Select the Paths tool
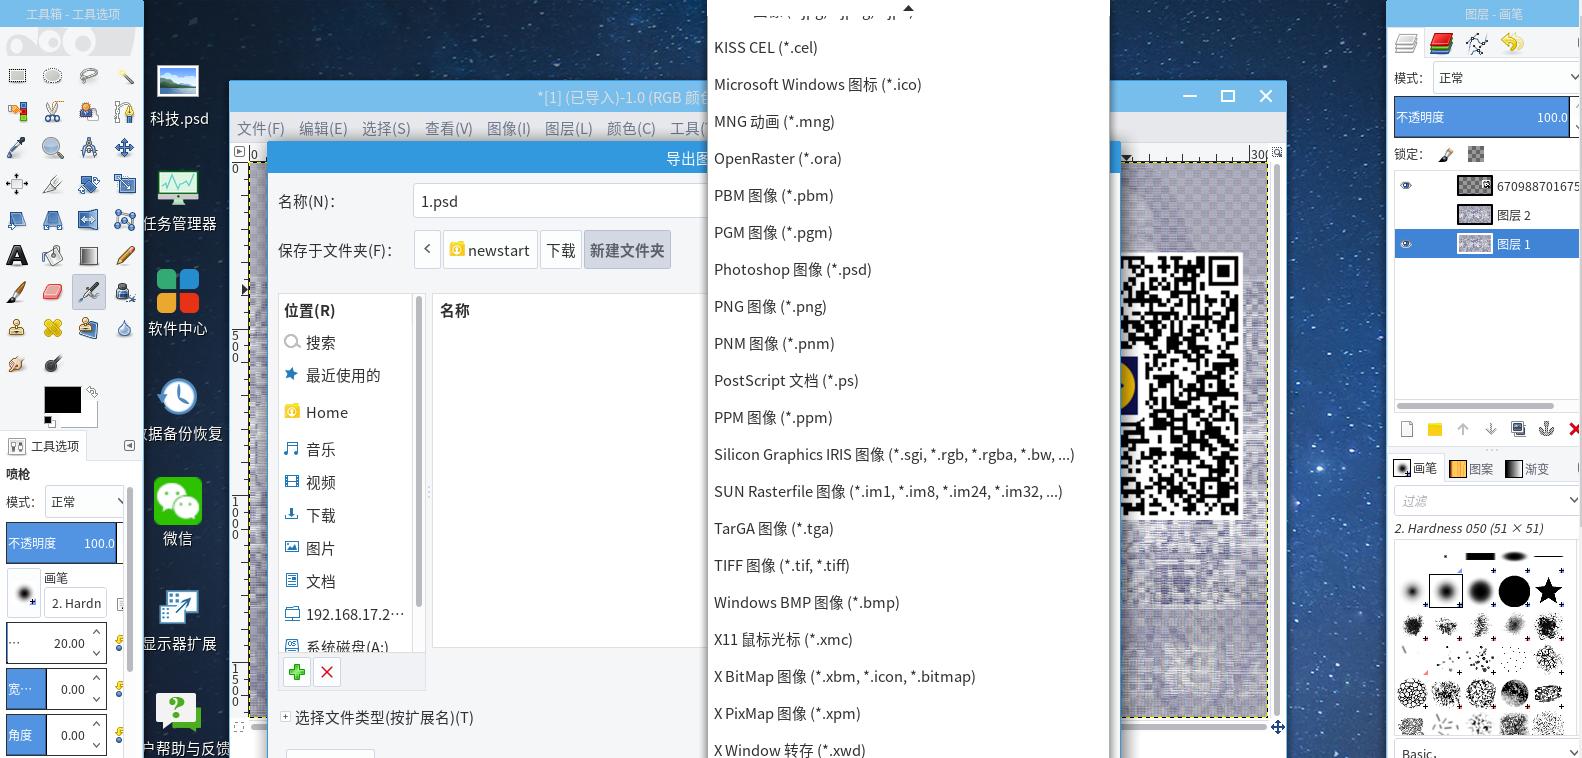The height and width of the screenshot is (758, 1582). pos(125,112)
